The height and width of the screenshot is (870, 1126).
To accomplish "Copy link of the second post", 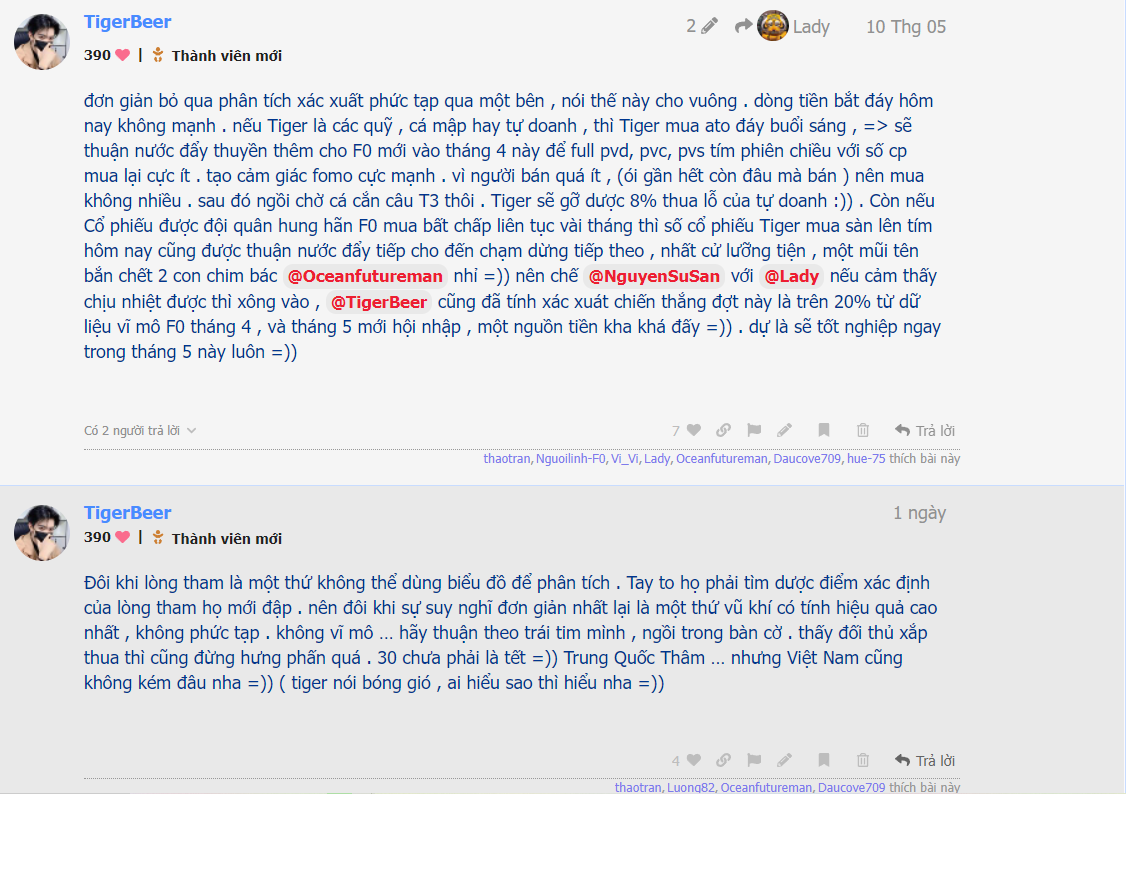I will [723, 759].
